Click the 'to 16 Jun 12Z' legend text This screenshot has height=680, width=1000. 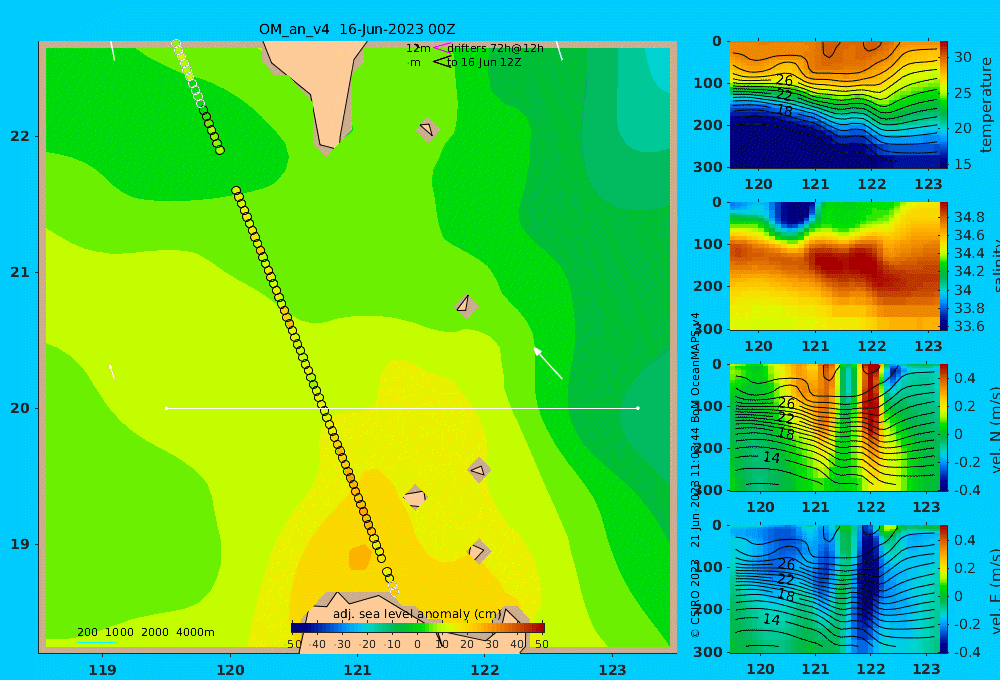click(x=484, y=62)
